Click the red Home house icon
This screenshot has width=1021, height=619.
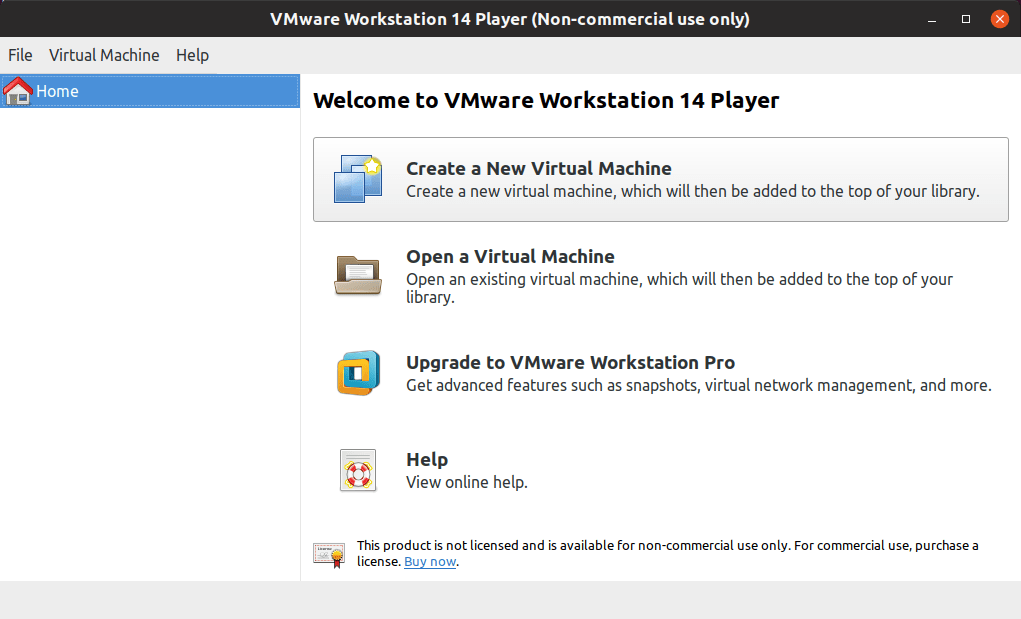click(x=18, y=91)
